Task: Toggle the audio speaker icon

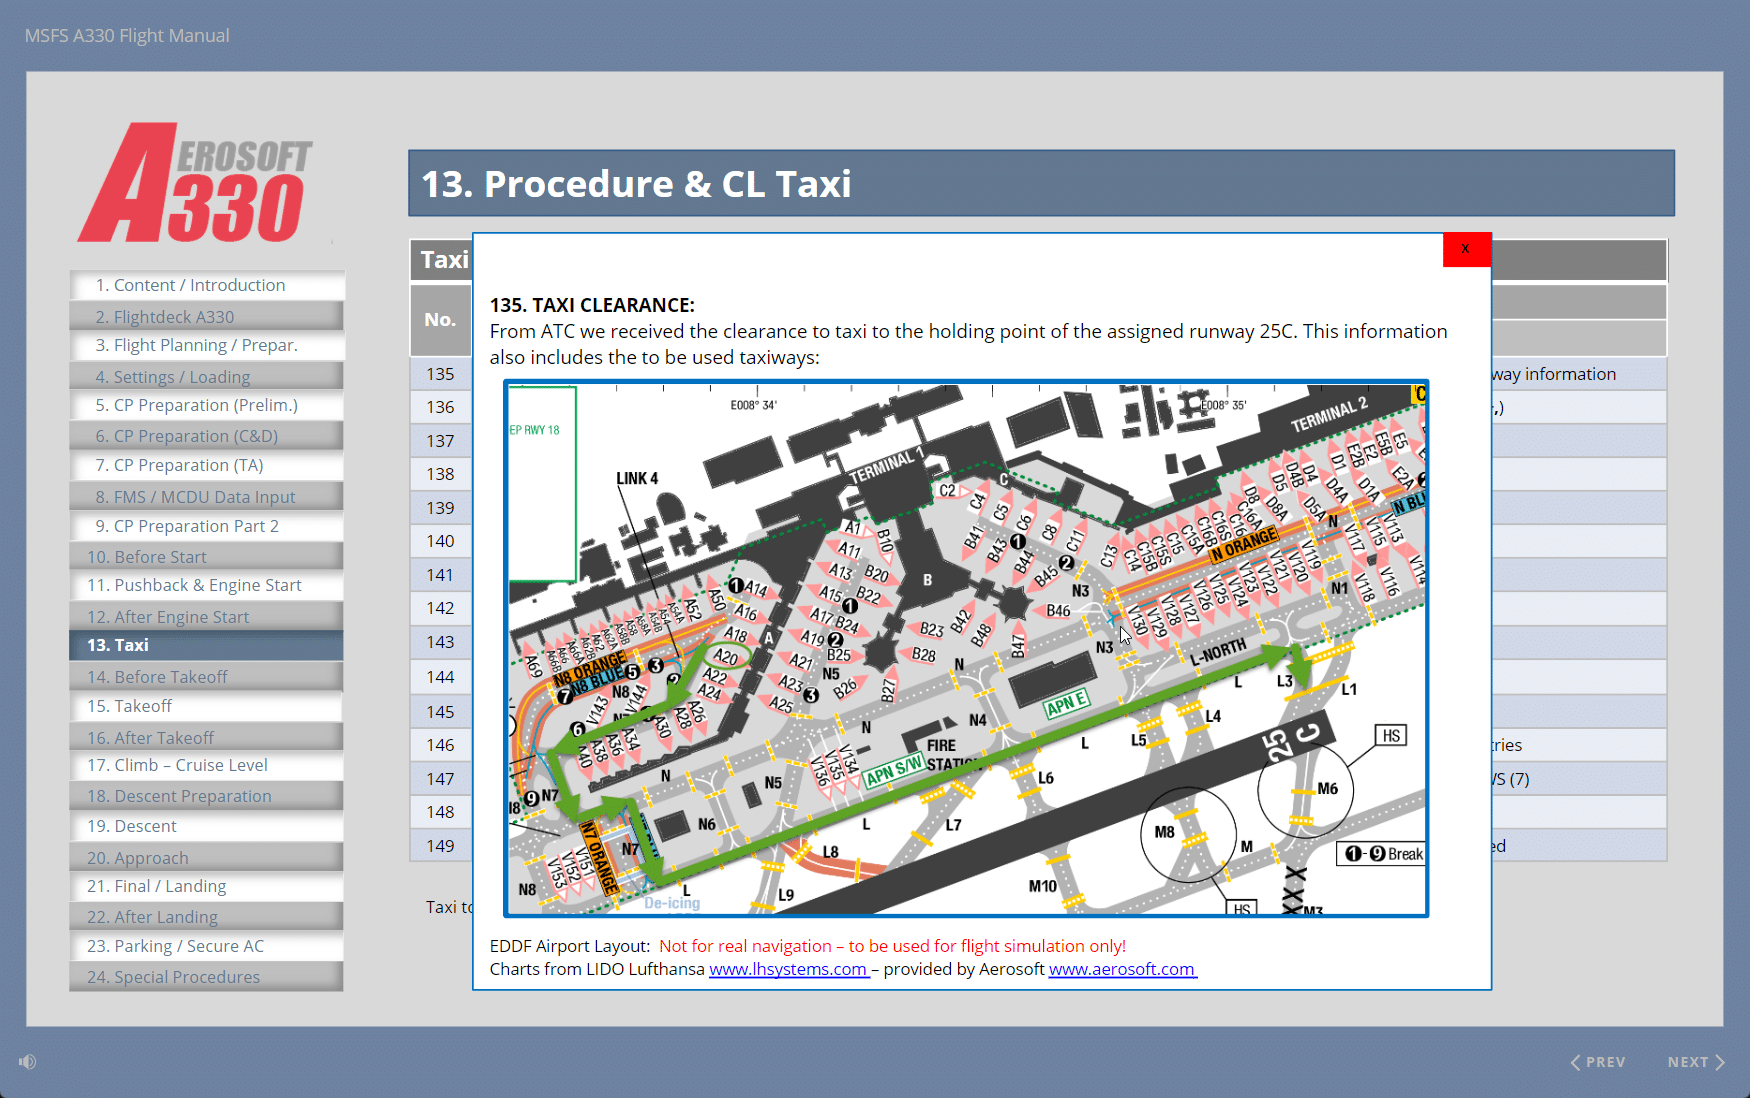Action: click(28, 1061)
